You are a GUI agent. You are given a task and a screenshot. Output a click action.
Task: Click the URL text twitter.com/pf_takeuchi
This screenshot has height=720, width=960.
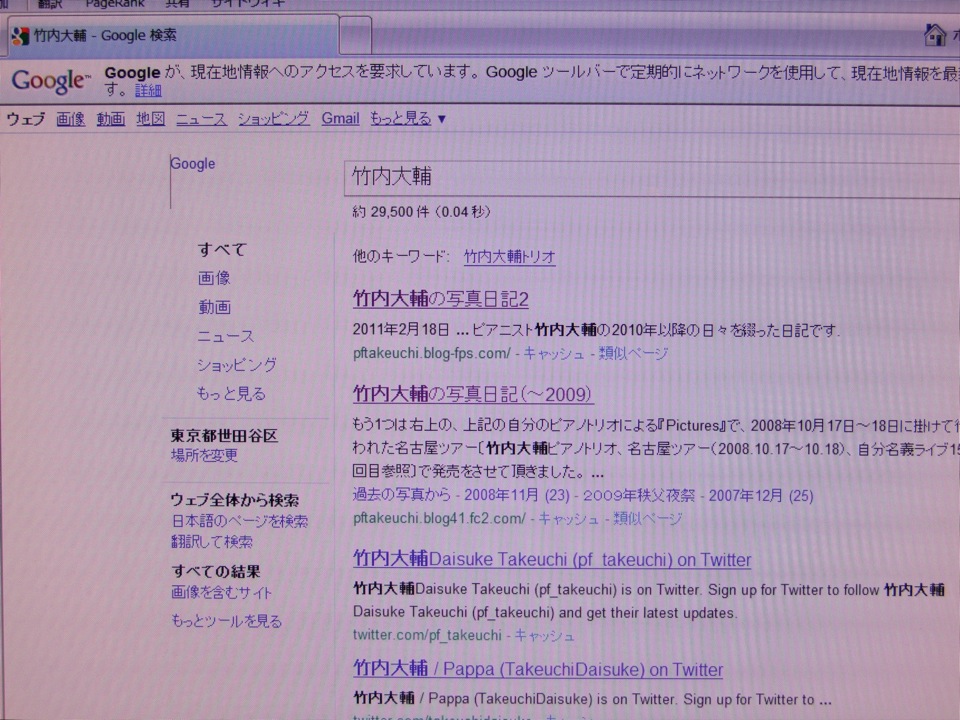[x=427, y=636]
